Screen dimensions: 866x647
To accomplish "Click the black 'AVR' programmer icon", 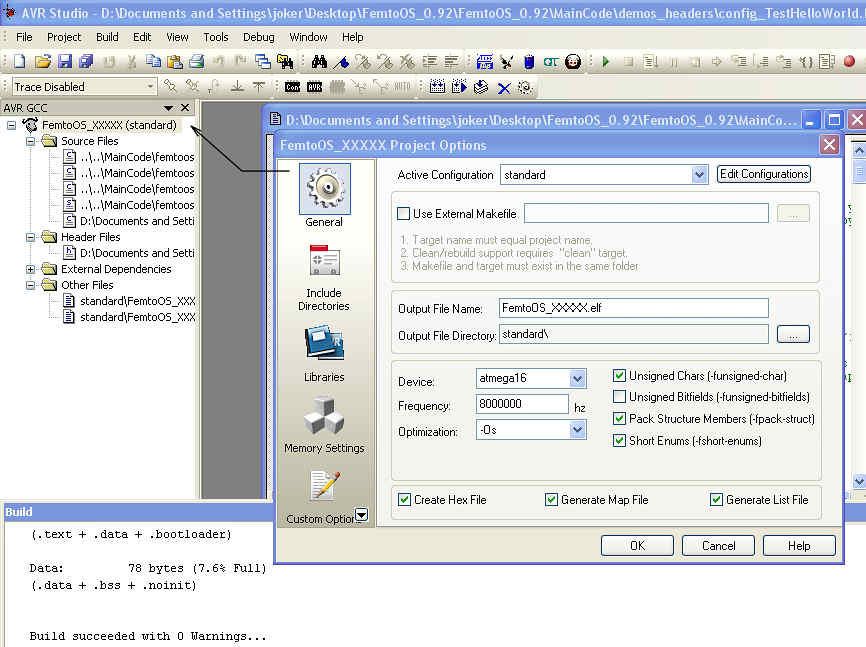I will pyautogui.click(x=314, y=87).
